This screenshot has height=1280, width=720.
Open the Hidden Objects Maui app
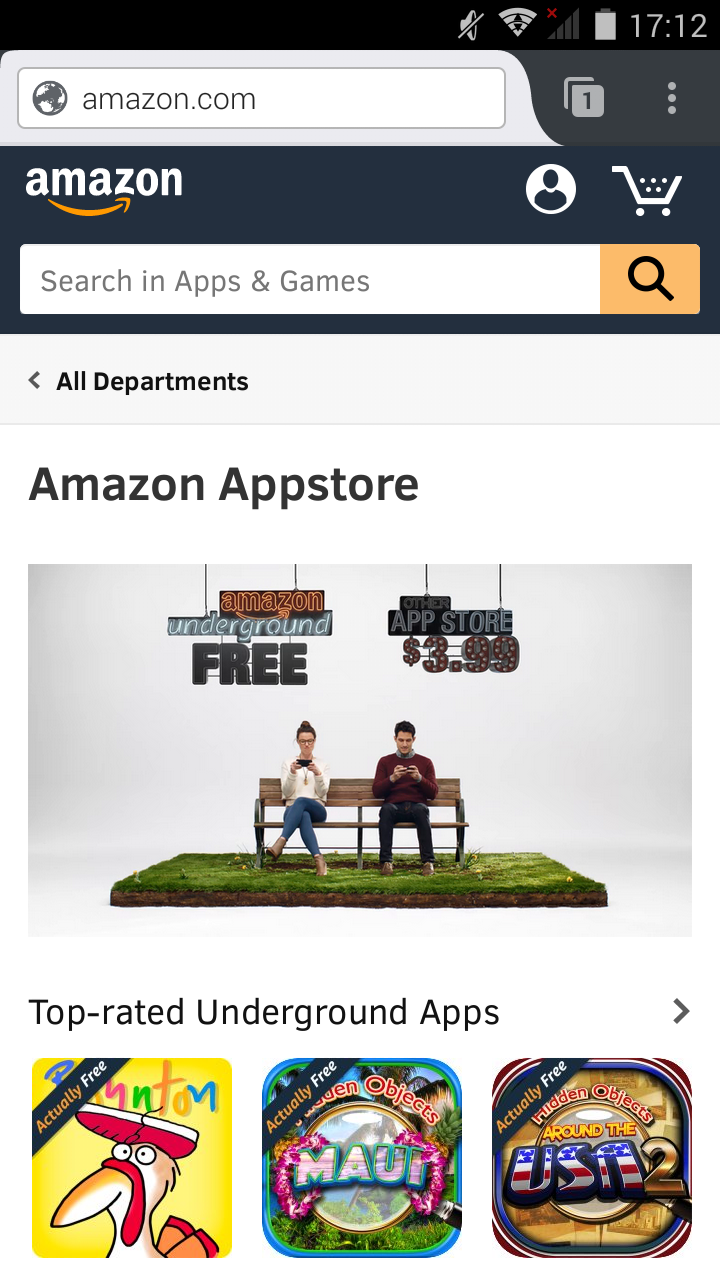[362, 1158]
